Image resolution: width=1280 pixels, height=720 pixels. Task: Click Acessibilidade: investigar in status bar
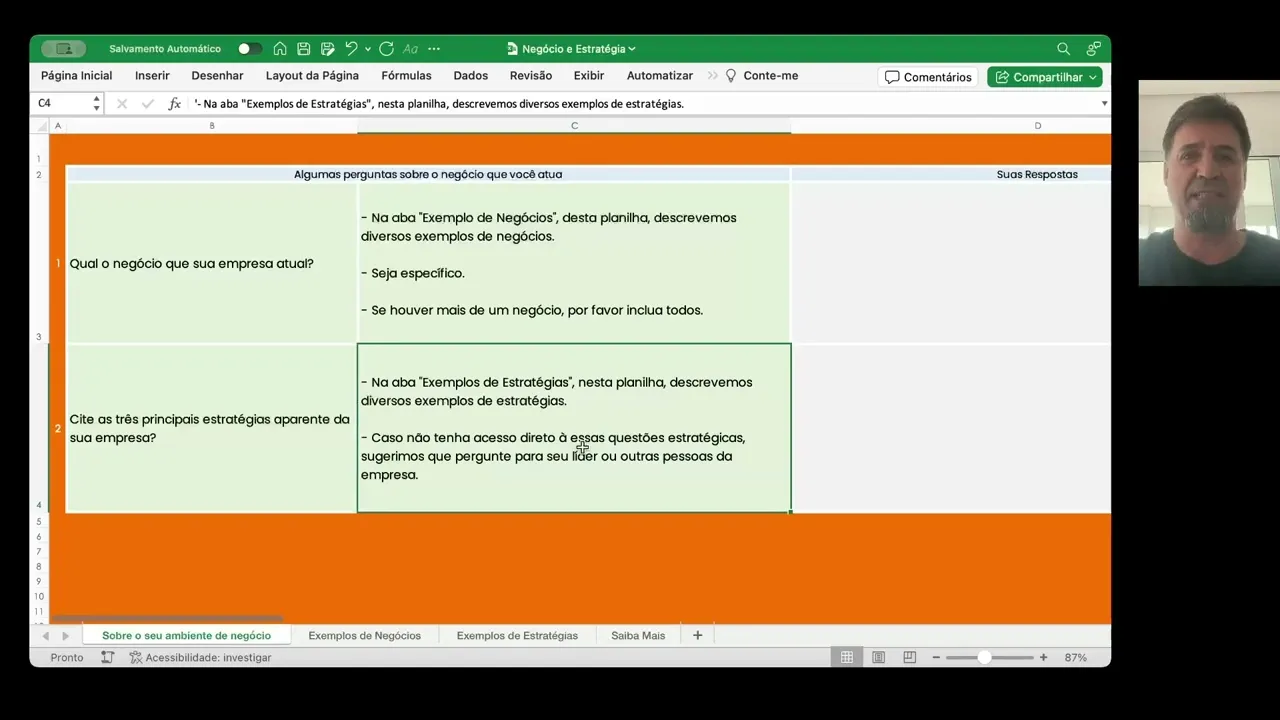(x=200, y=657)
